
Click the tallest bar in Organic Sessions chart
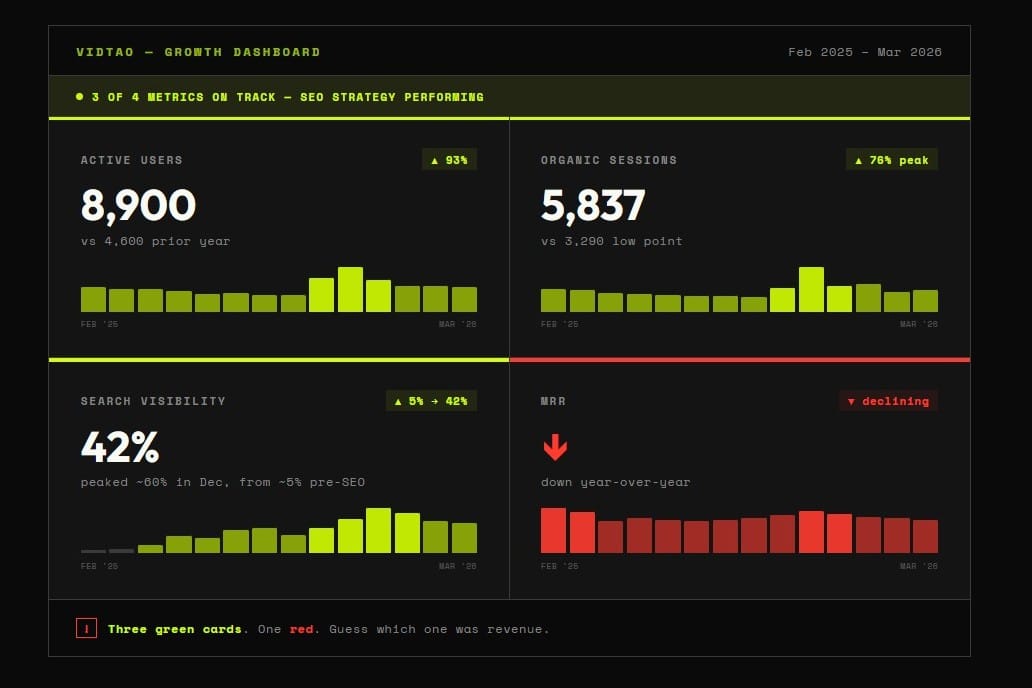(x=811, y=289)
